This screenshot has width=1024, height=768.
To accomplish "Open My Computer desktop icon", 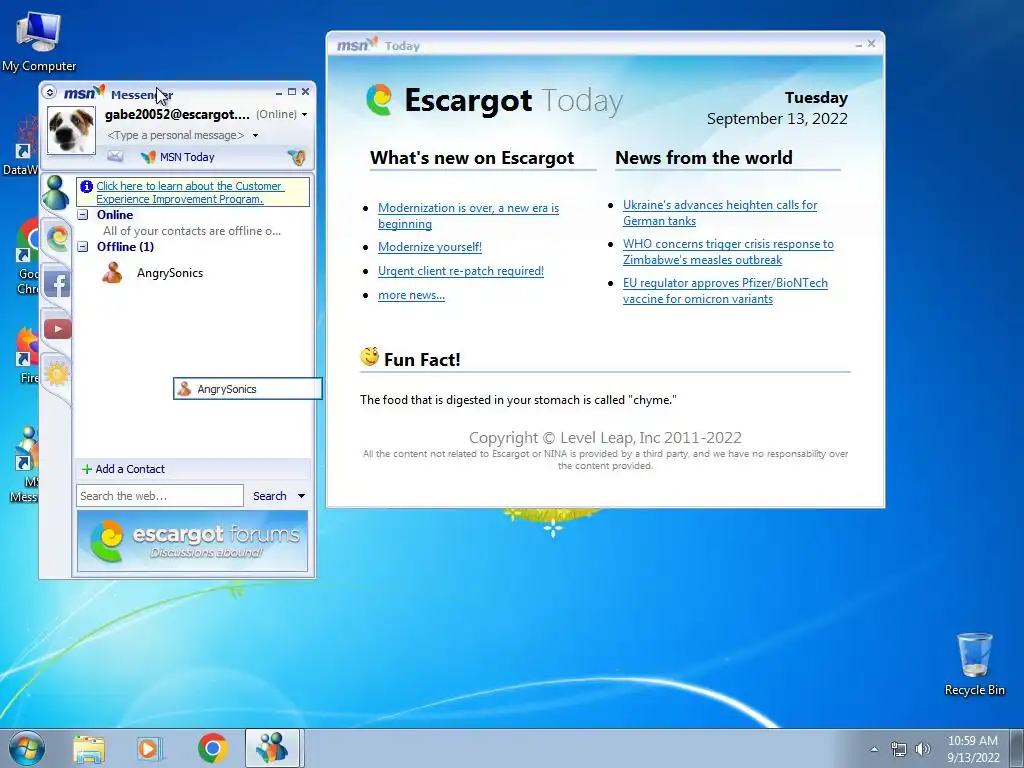I will tap(39, 41).
